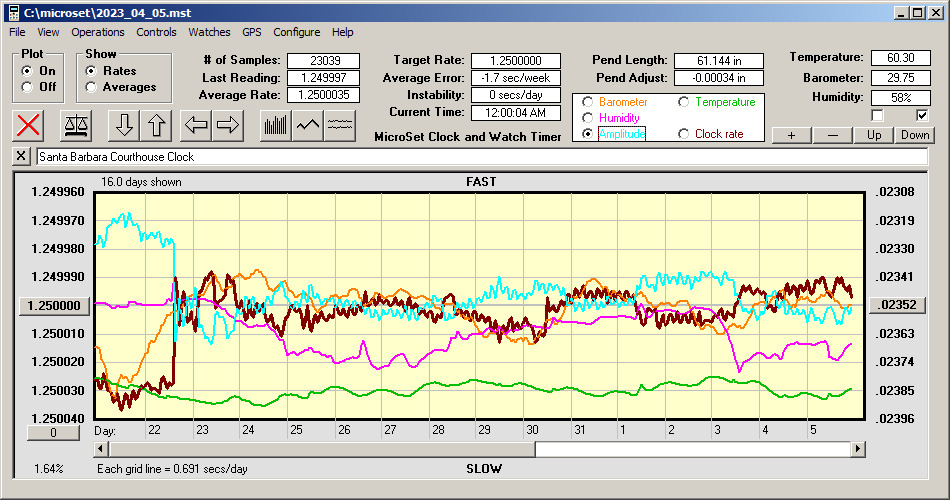Click the right arrow toolbar button

[x=228, y=125]
